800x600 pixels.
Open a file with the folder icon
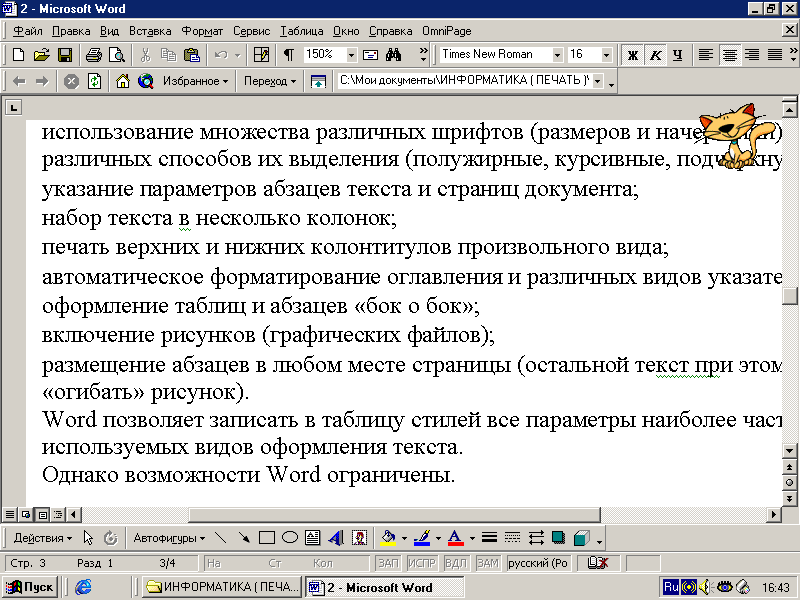pos(42,55)
